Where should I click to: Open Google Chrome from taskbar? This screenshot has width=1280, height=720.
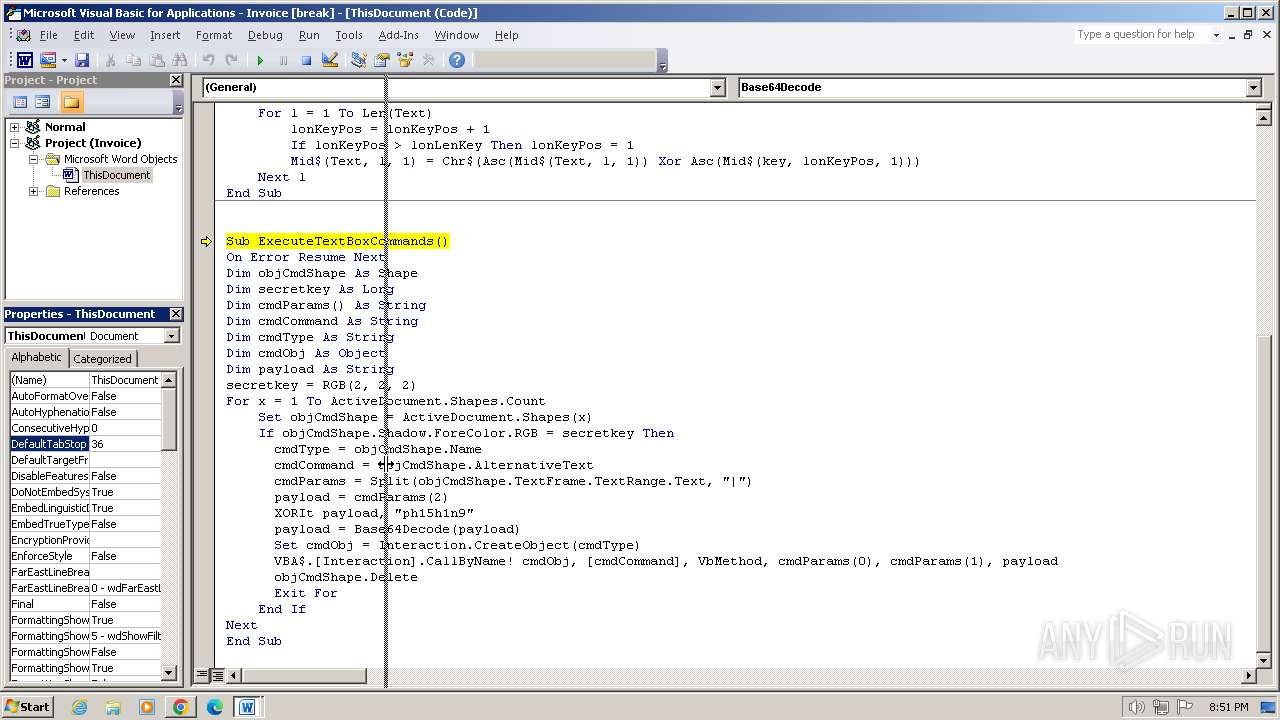180,707
